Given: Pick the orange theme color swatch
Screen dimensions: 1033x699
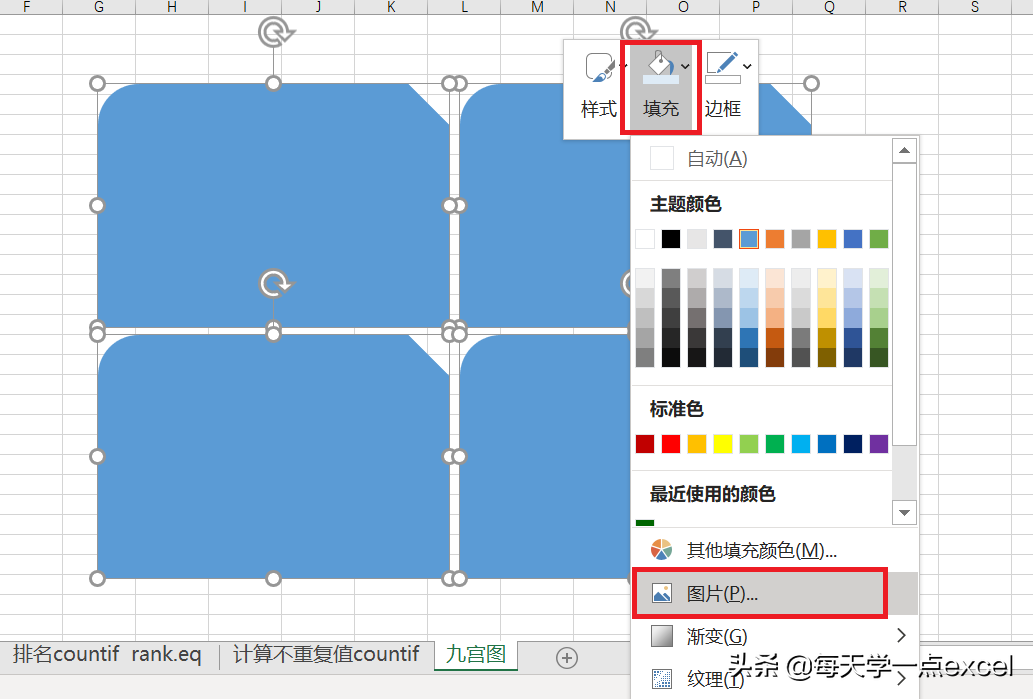Looking at the screenshot, I should (x=775, y=238).
